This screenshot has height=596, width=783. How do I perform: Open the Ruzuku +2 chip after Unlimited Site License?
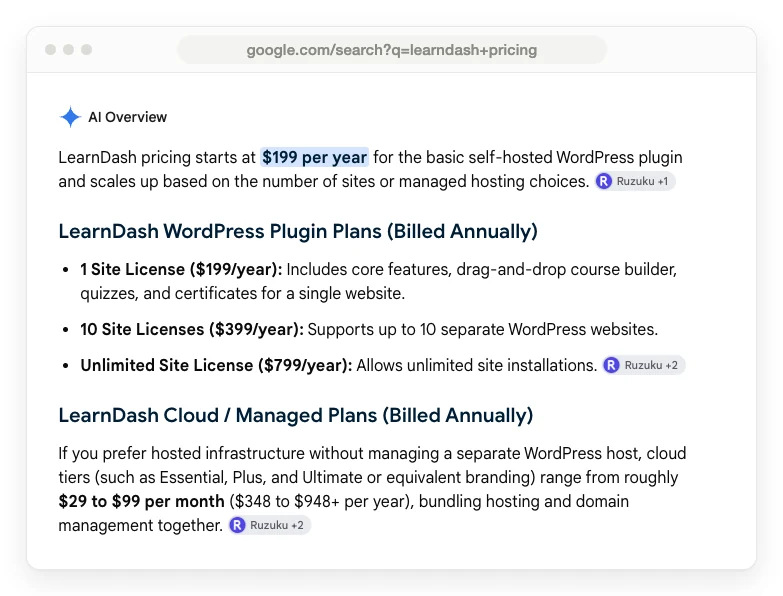644,365
